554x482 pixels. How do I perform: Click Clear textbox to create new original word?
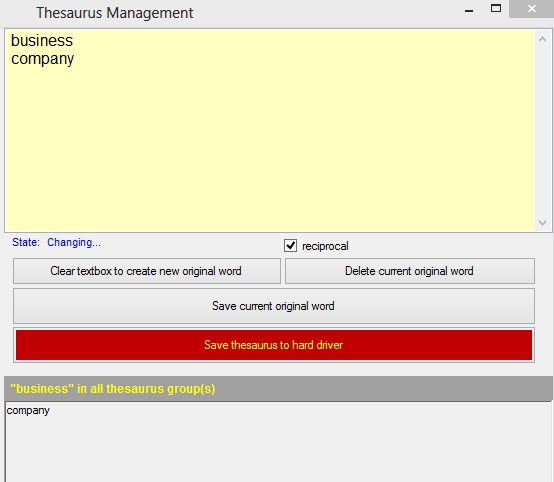click(x=147, y=271)
